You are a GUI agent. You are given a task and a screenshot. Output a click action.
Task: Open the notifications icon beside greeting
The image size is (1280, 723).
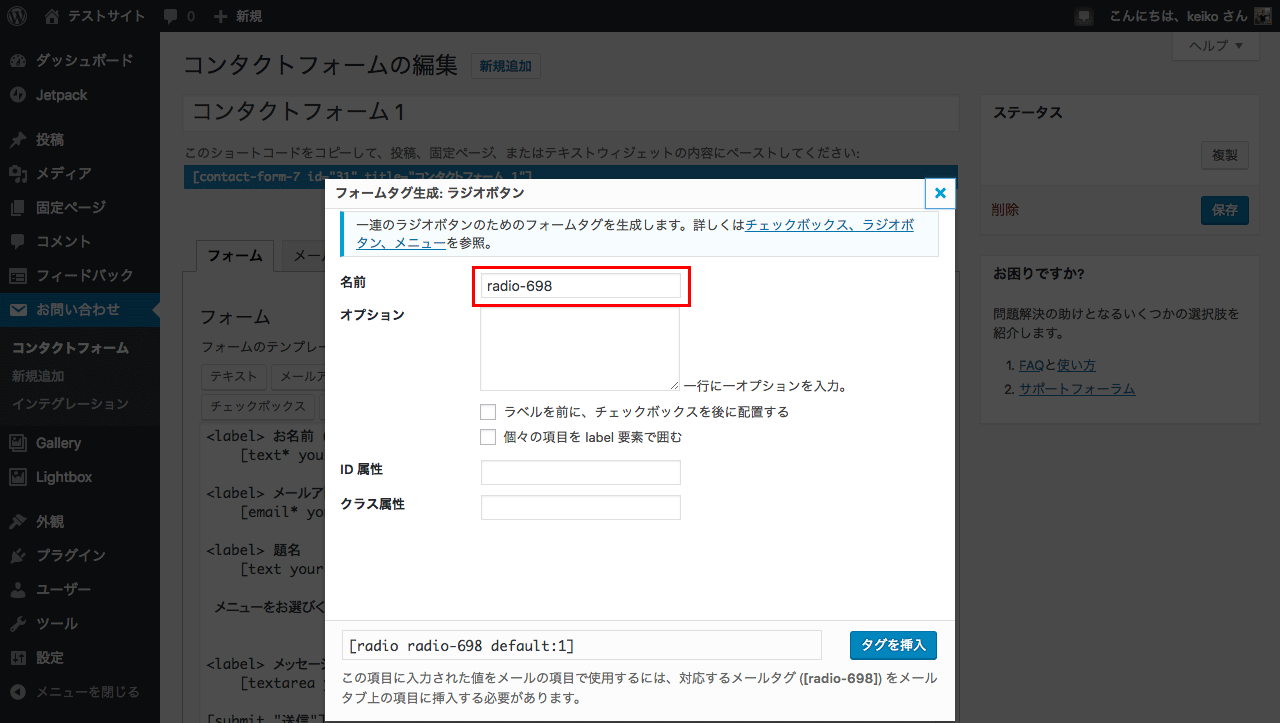coord(1083,16)
